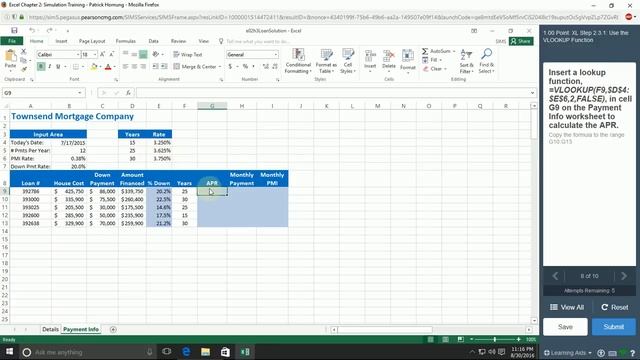The height and width of the screenshot is (360, 640).
Task: Toggle Wrap Text
Action: point(188,54)
